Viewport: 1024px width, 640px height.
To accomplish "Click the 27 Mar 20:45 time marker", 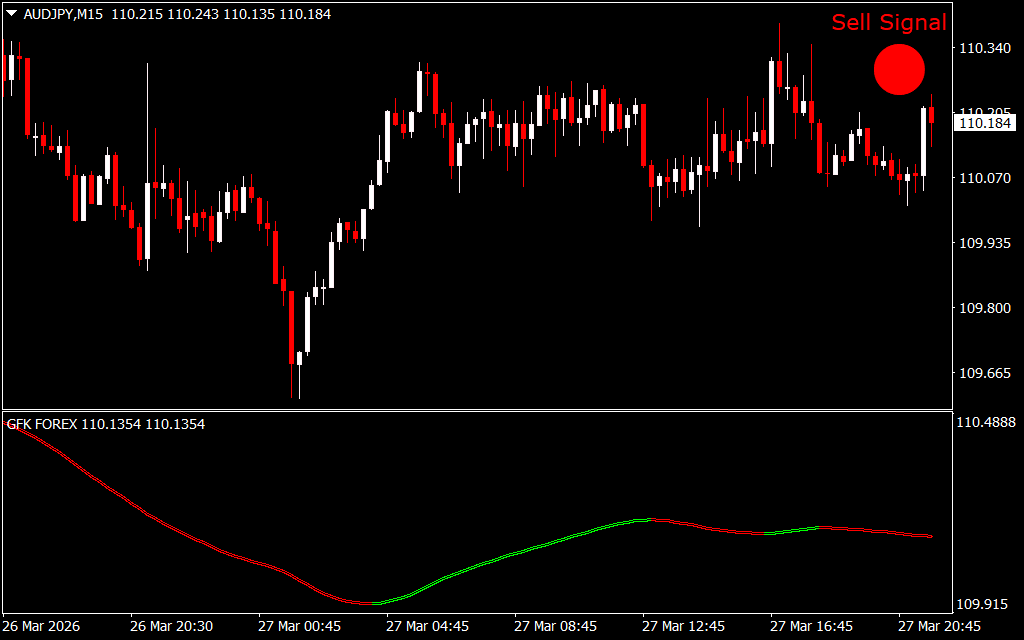I will click(940, 626).
